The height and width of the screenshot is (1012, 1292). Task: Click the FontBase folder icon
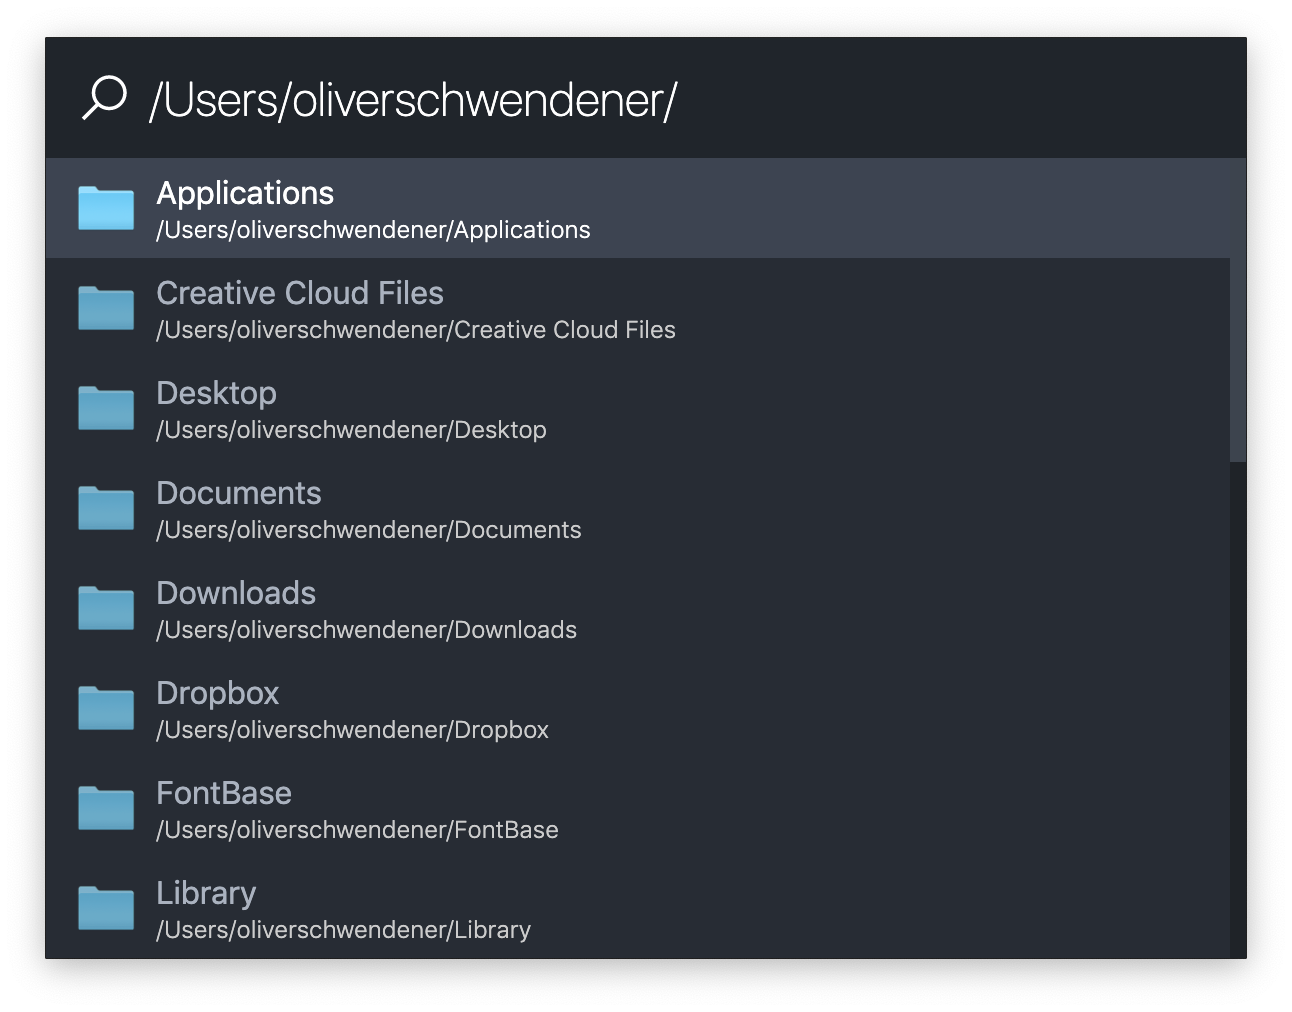point(106,808)
